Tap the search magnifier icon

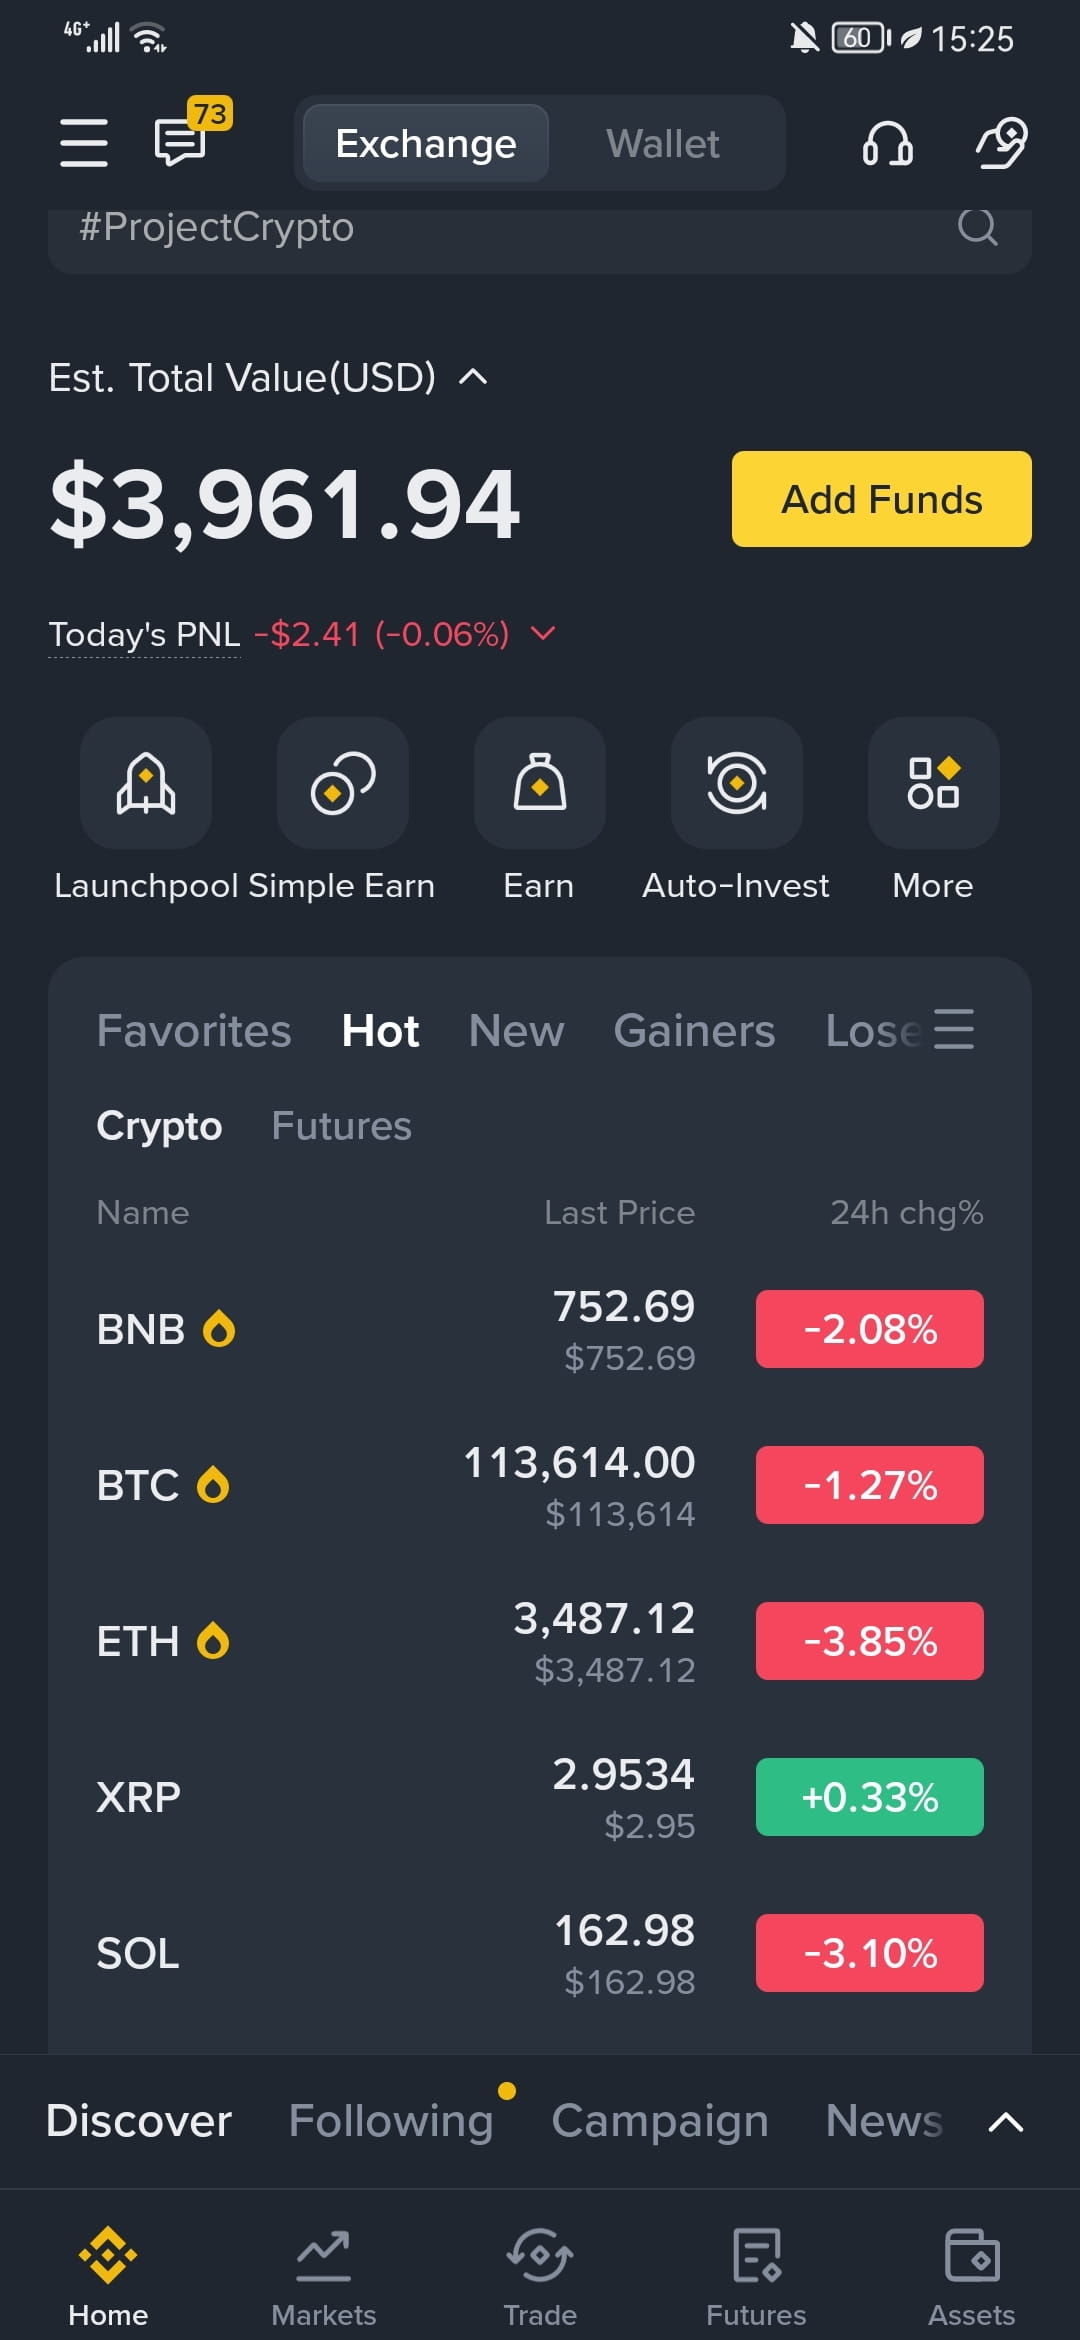(x=977, y=227)
